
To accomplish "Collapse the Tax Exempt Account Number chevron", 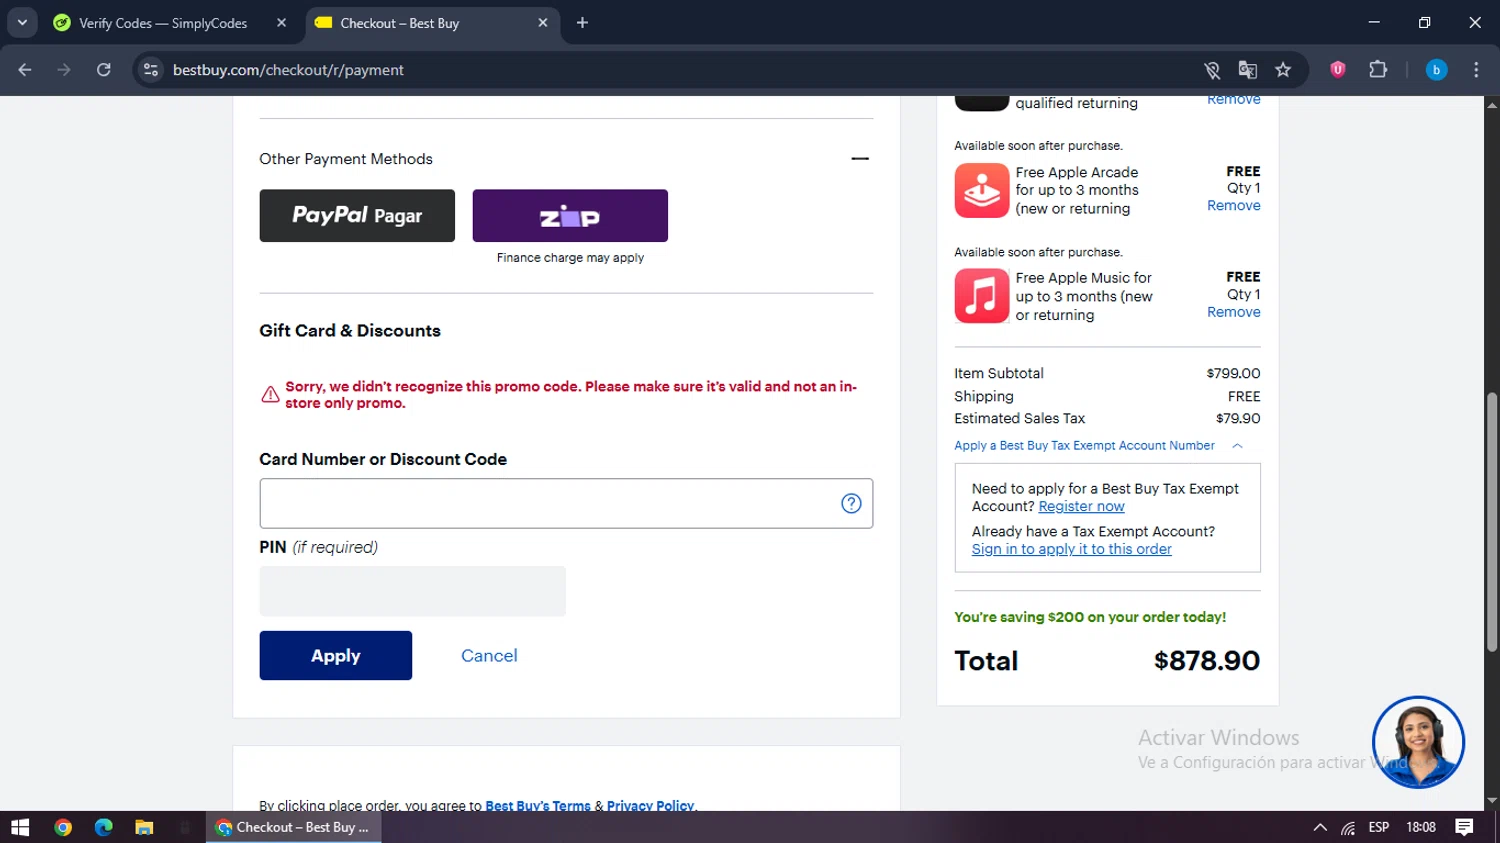I will [1237, 446].
